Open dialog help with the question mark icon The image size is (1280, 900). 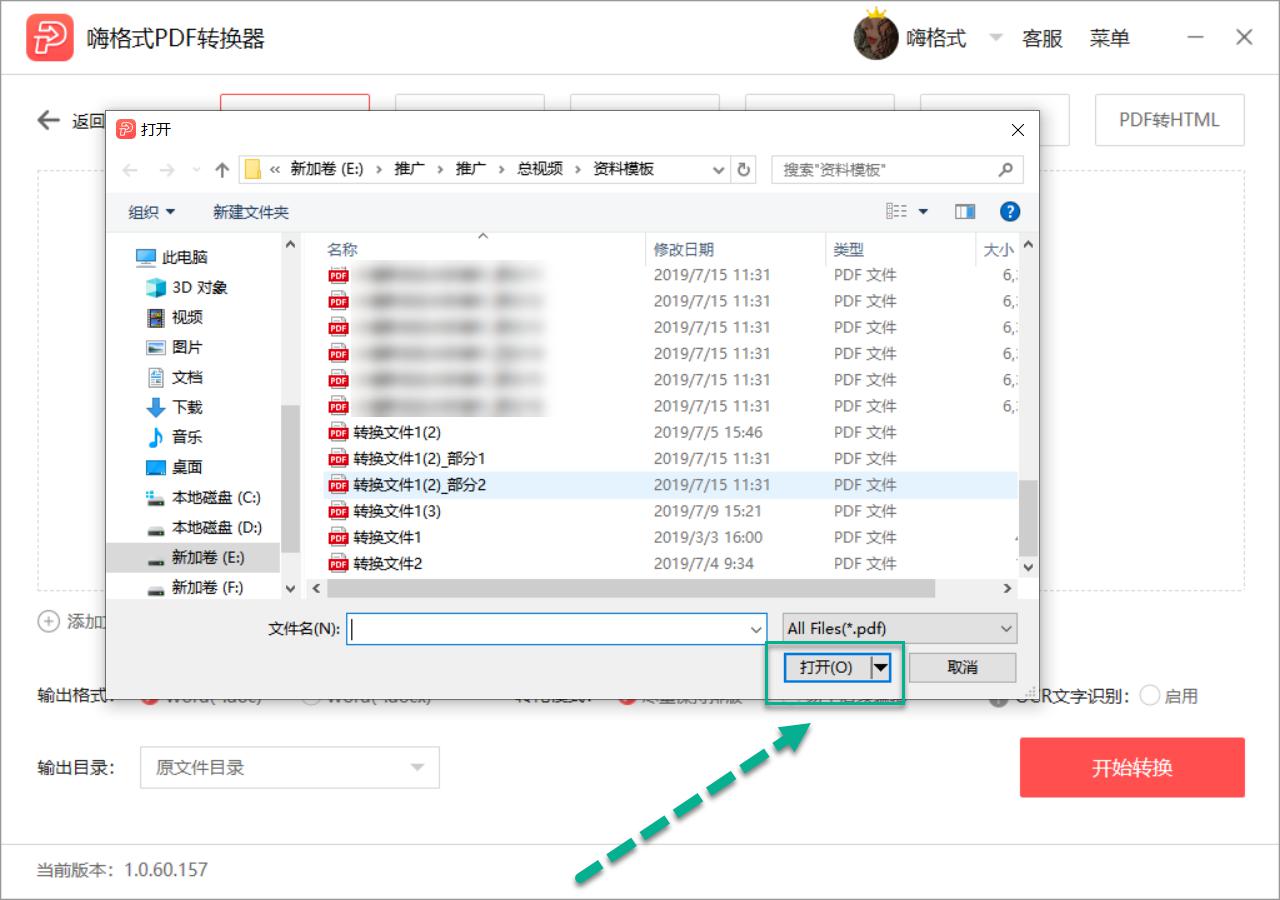coord(1010,211)
